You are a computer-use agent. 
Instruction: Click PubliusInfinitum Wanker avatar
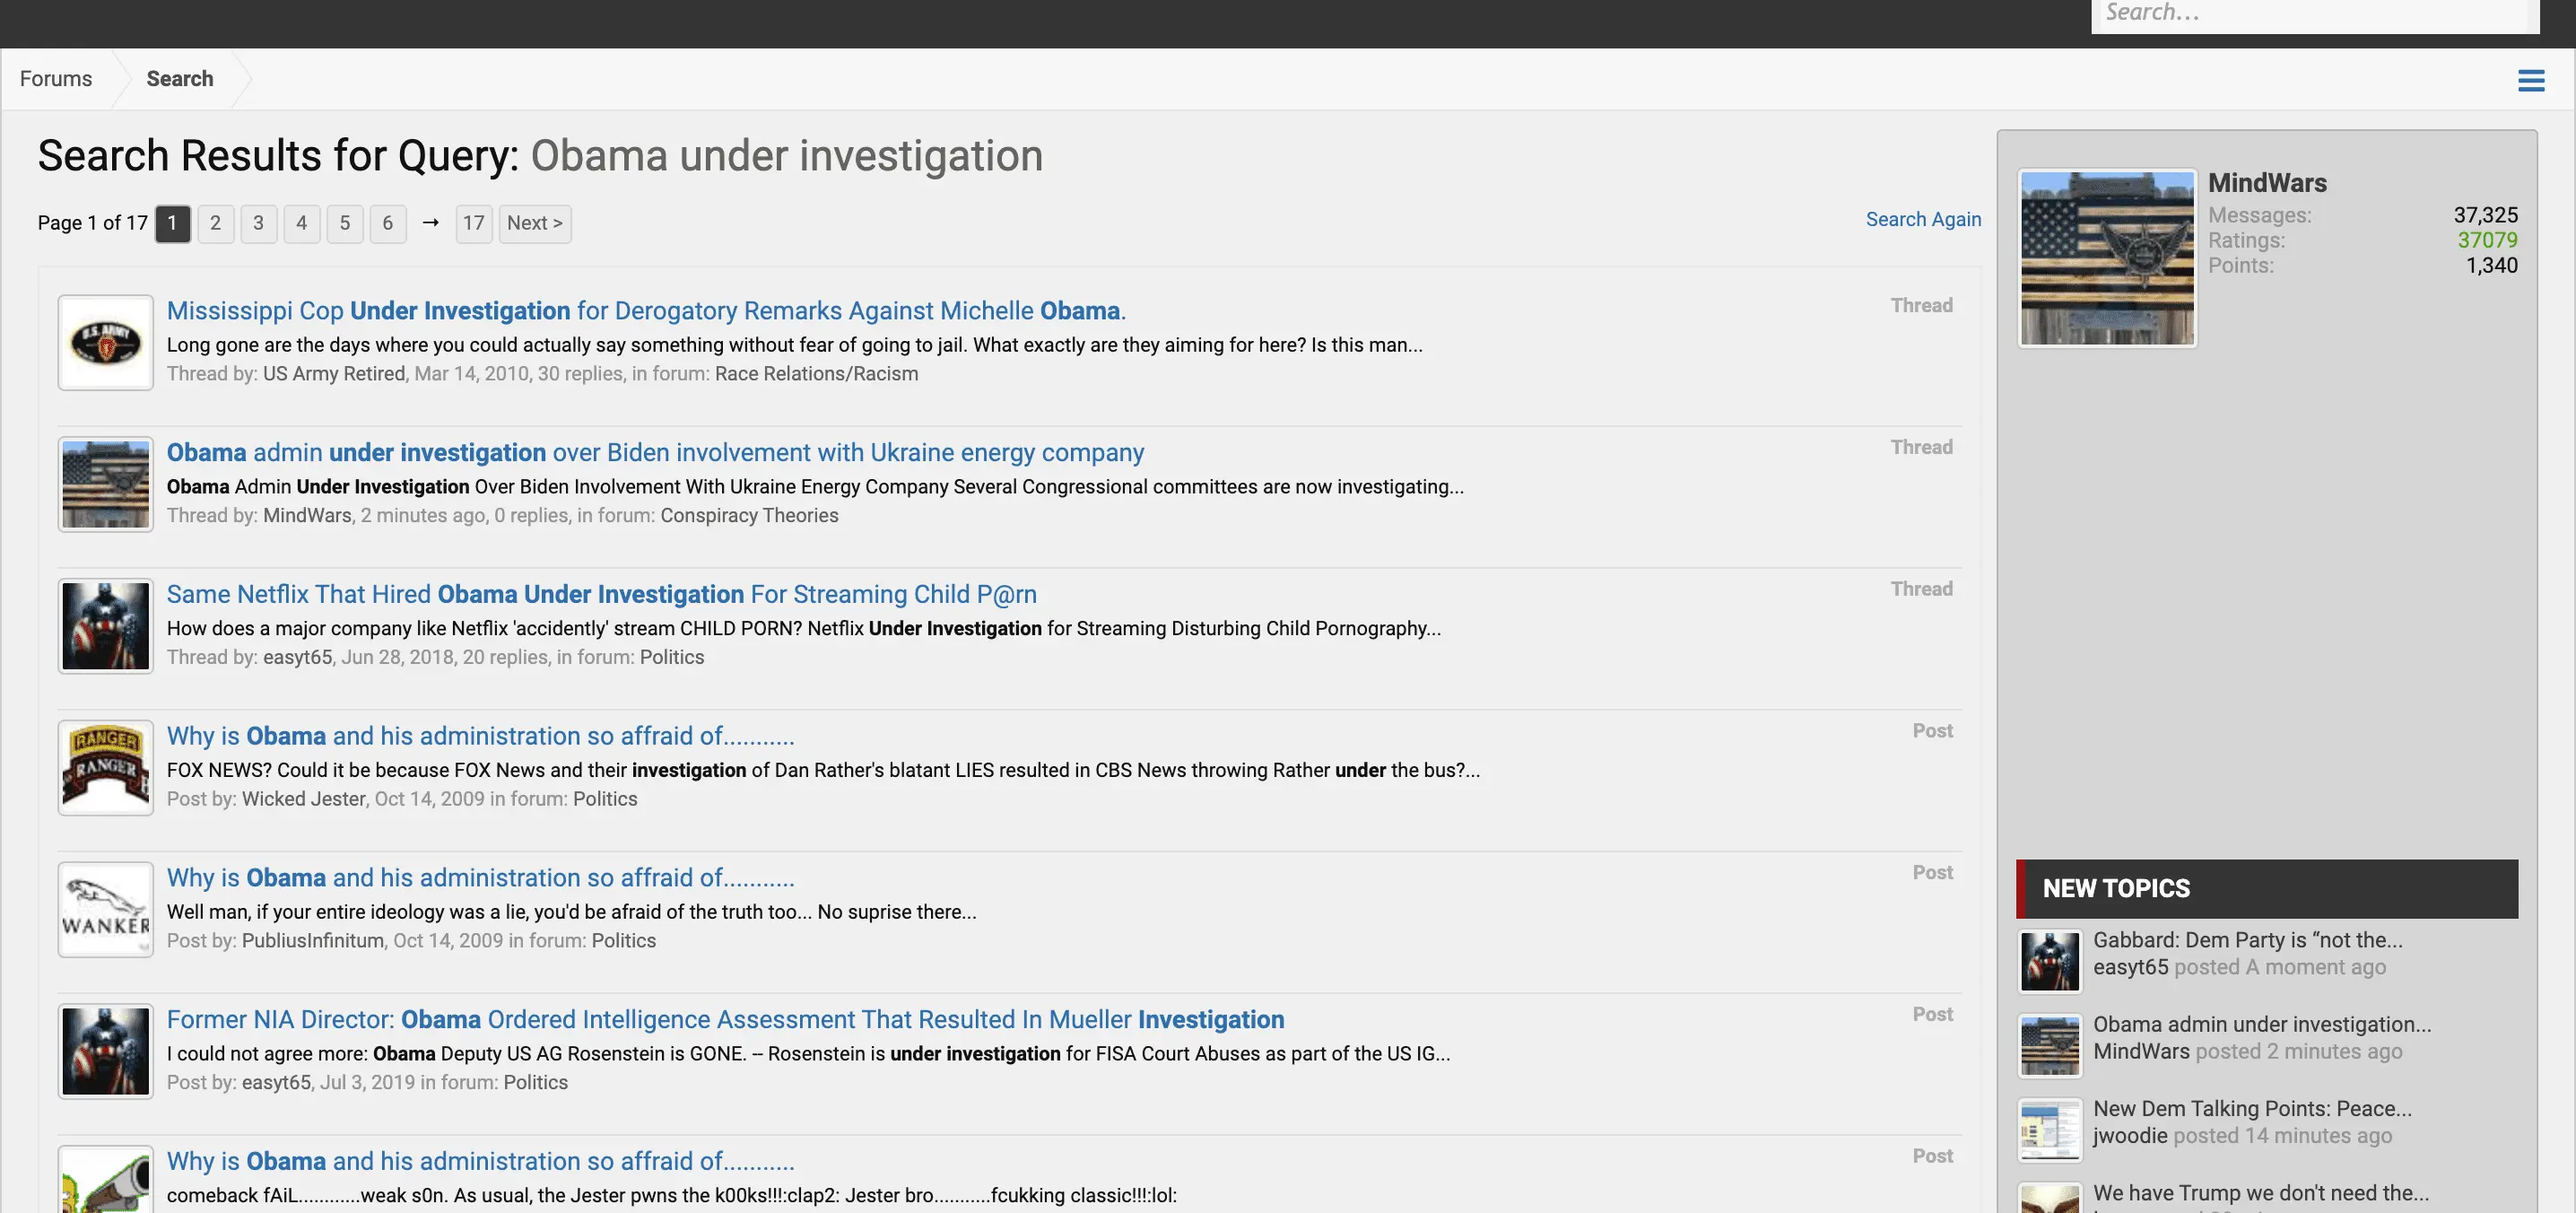point(105,910)
